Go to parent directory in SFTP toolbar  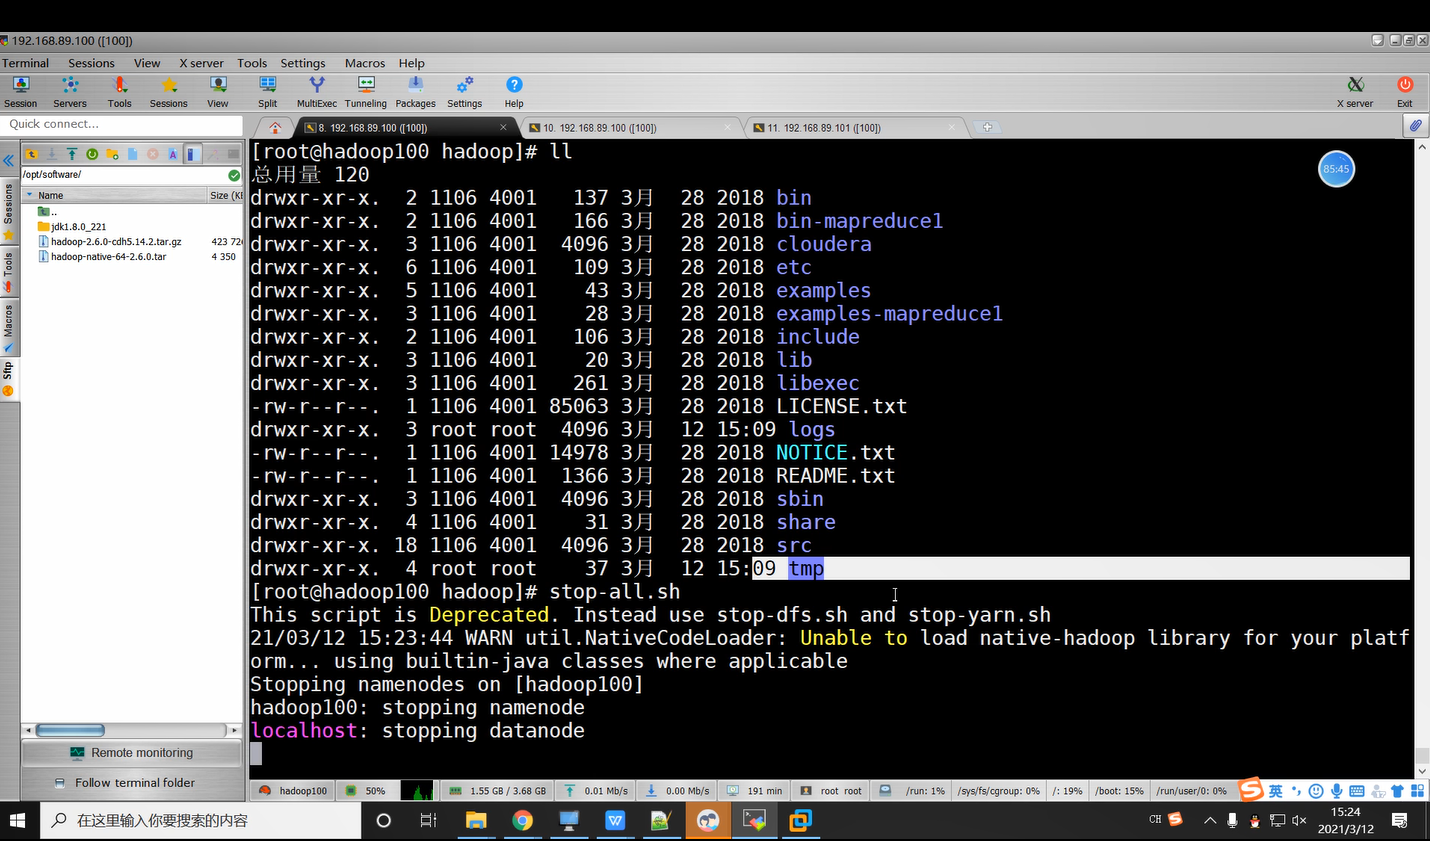pos(32,154)
